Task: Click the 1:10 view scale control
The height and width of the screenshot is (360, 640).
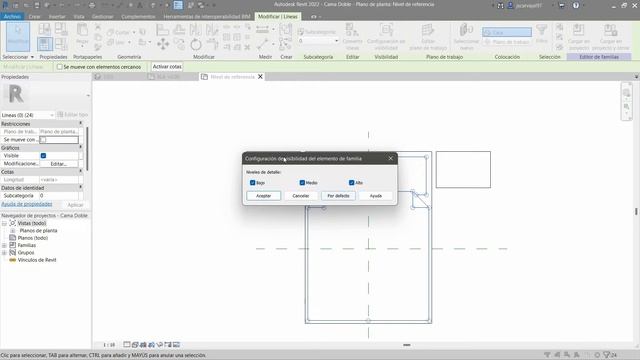Action: pos(109,345)
